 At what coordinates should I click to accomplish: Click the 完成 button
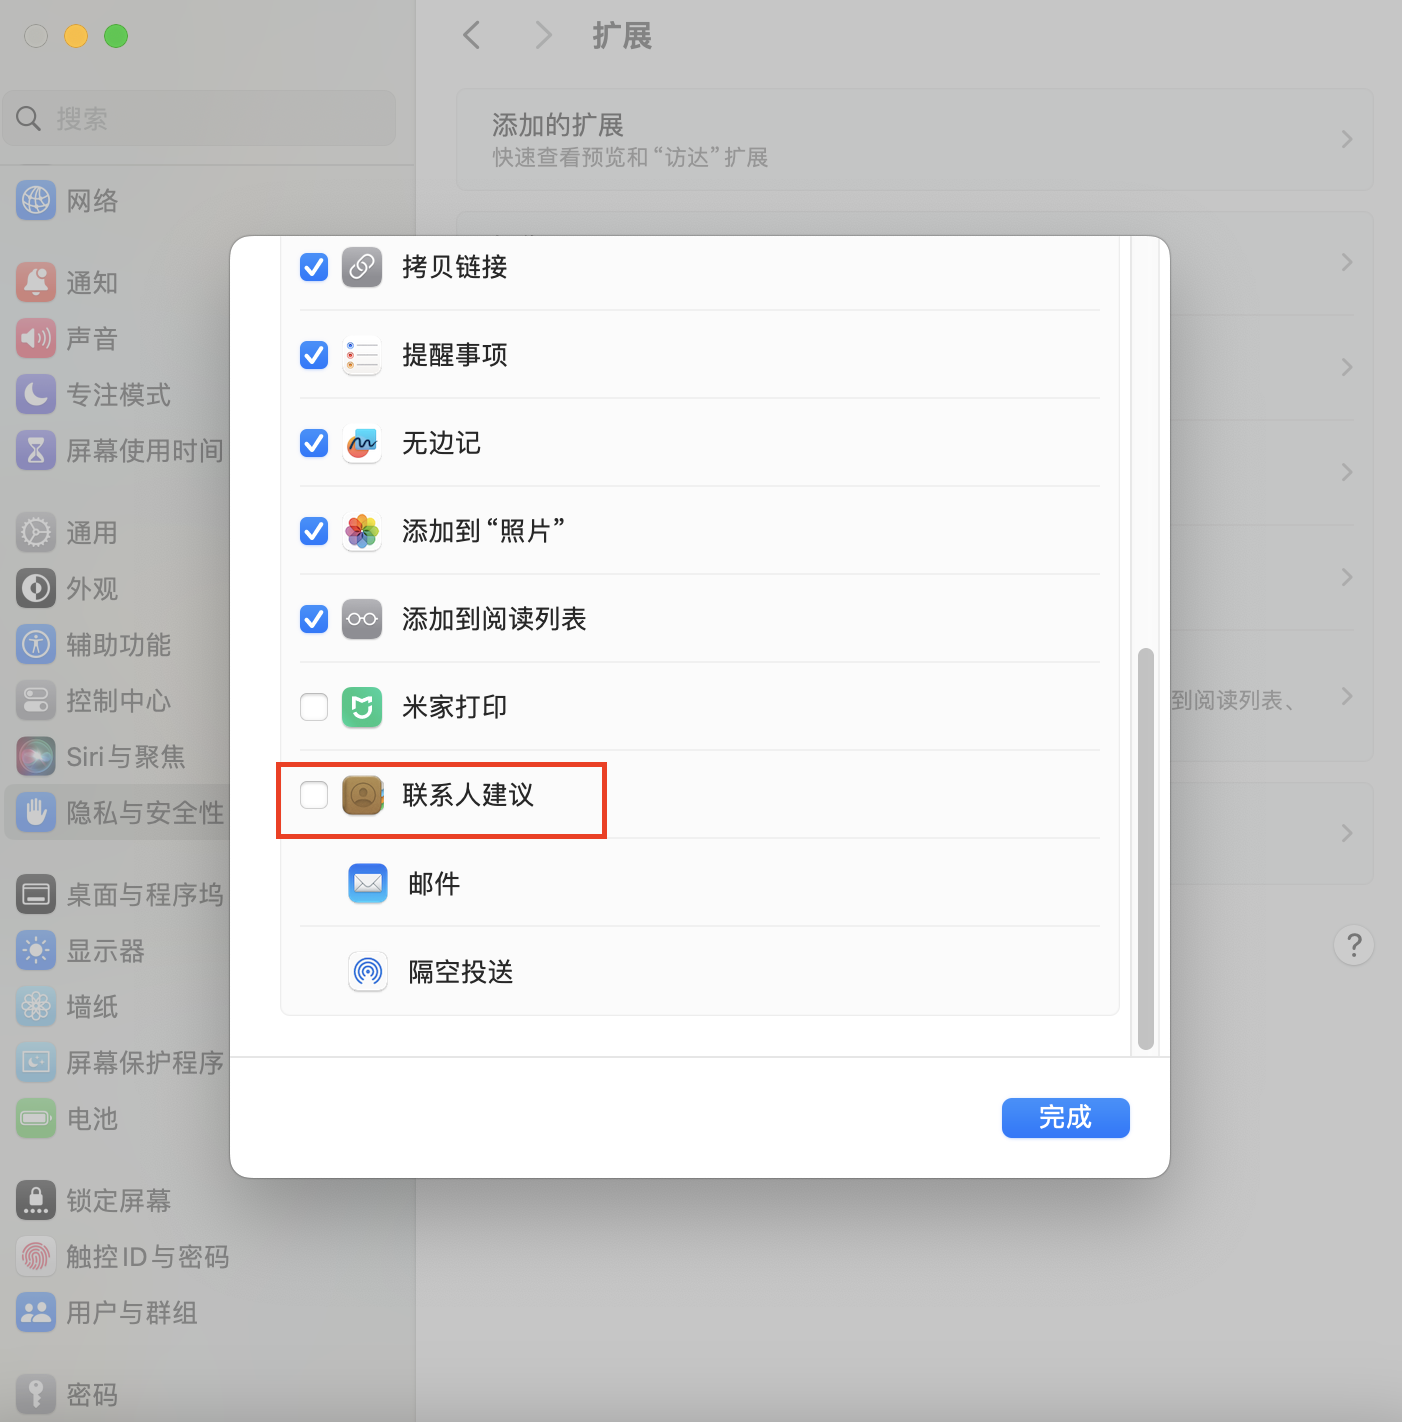[x=1066, y=1117]
